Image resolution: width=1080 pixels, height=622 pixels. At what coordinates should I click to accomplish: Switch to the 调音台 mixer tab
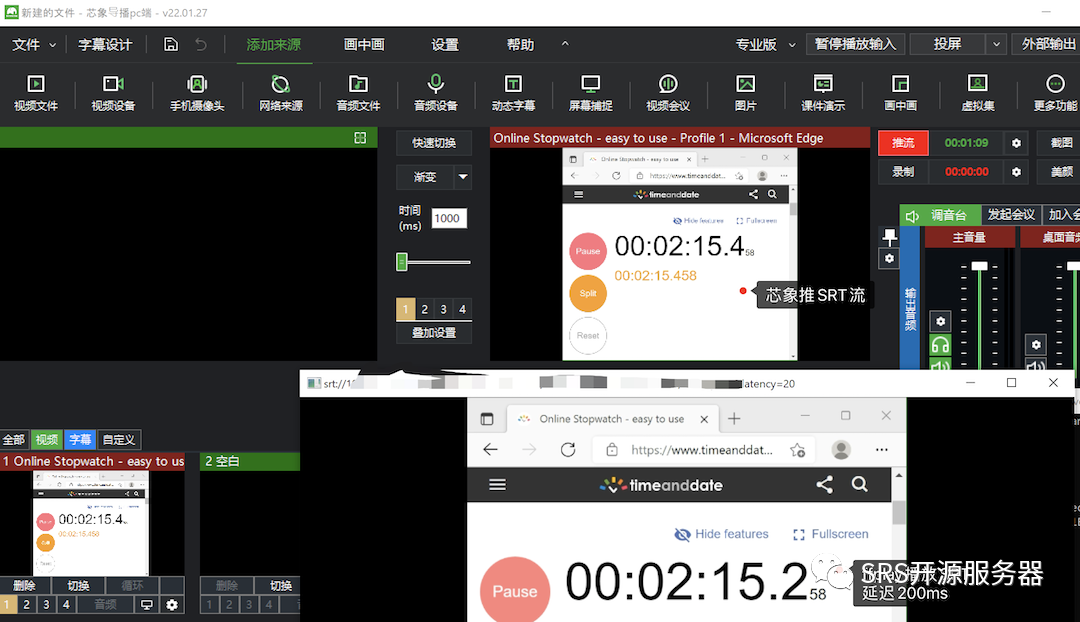point(939,216)
